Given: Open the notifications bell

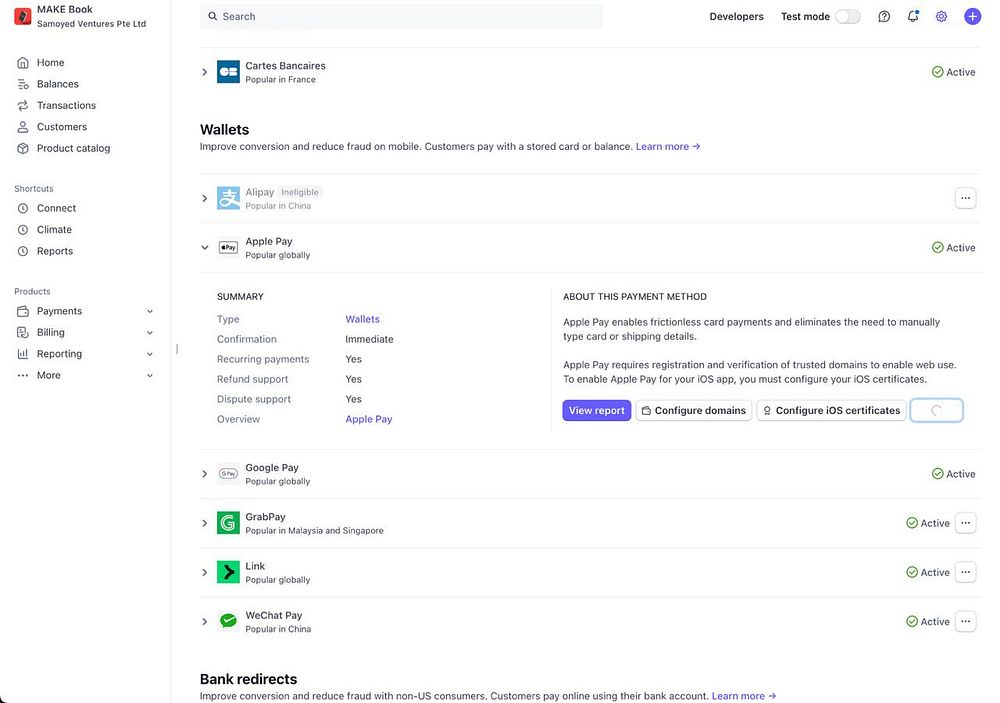Looking at the screenshot, I should click(x=913, y=17).
